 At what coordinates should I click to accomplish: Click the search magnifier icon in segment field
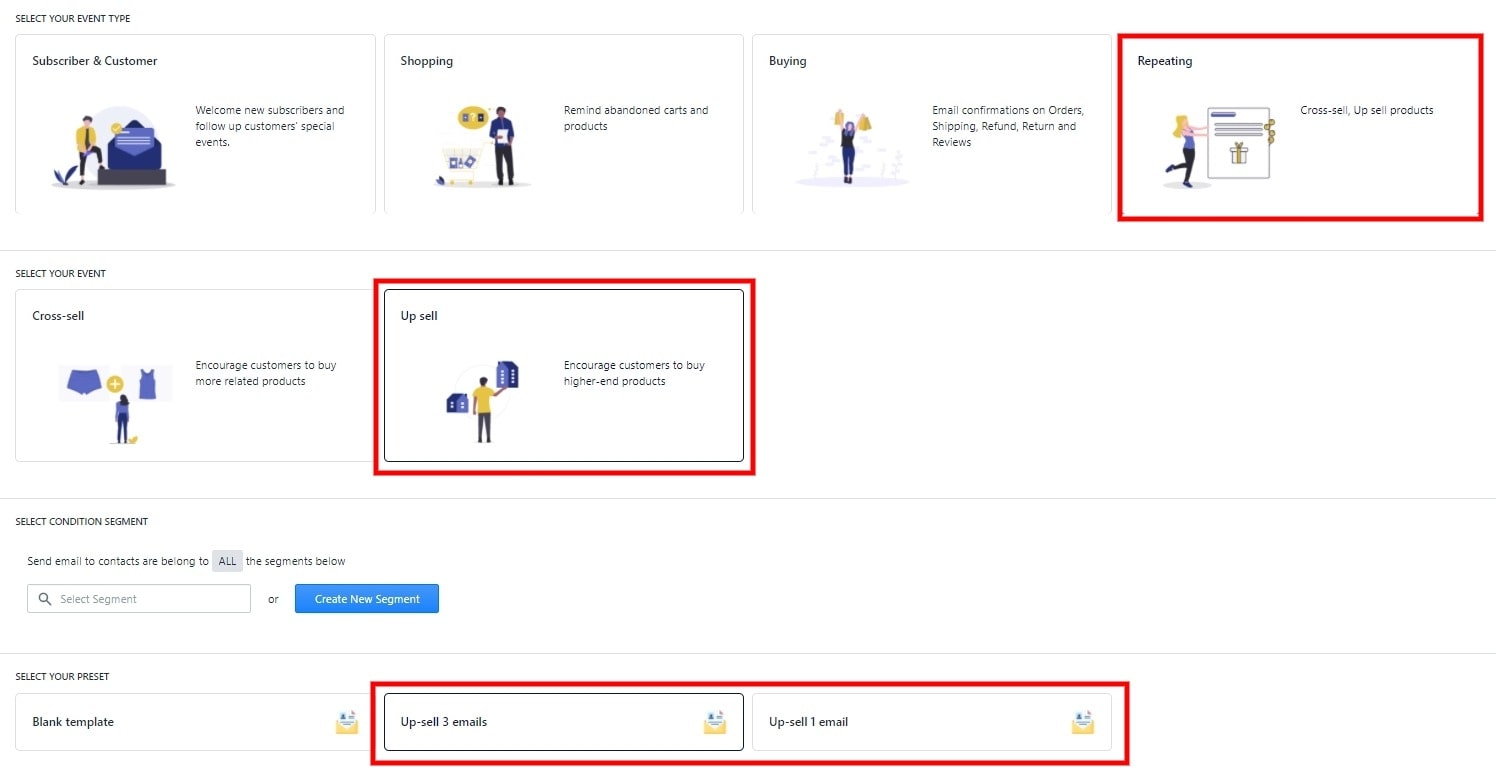click(44, 599)
